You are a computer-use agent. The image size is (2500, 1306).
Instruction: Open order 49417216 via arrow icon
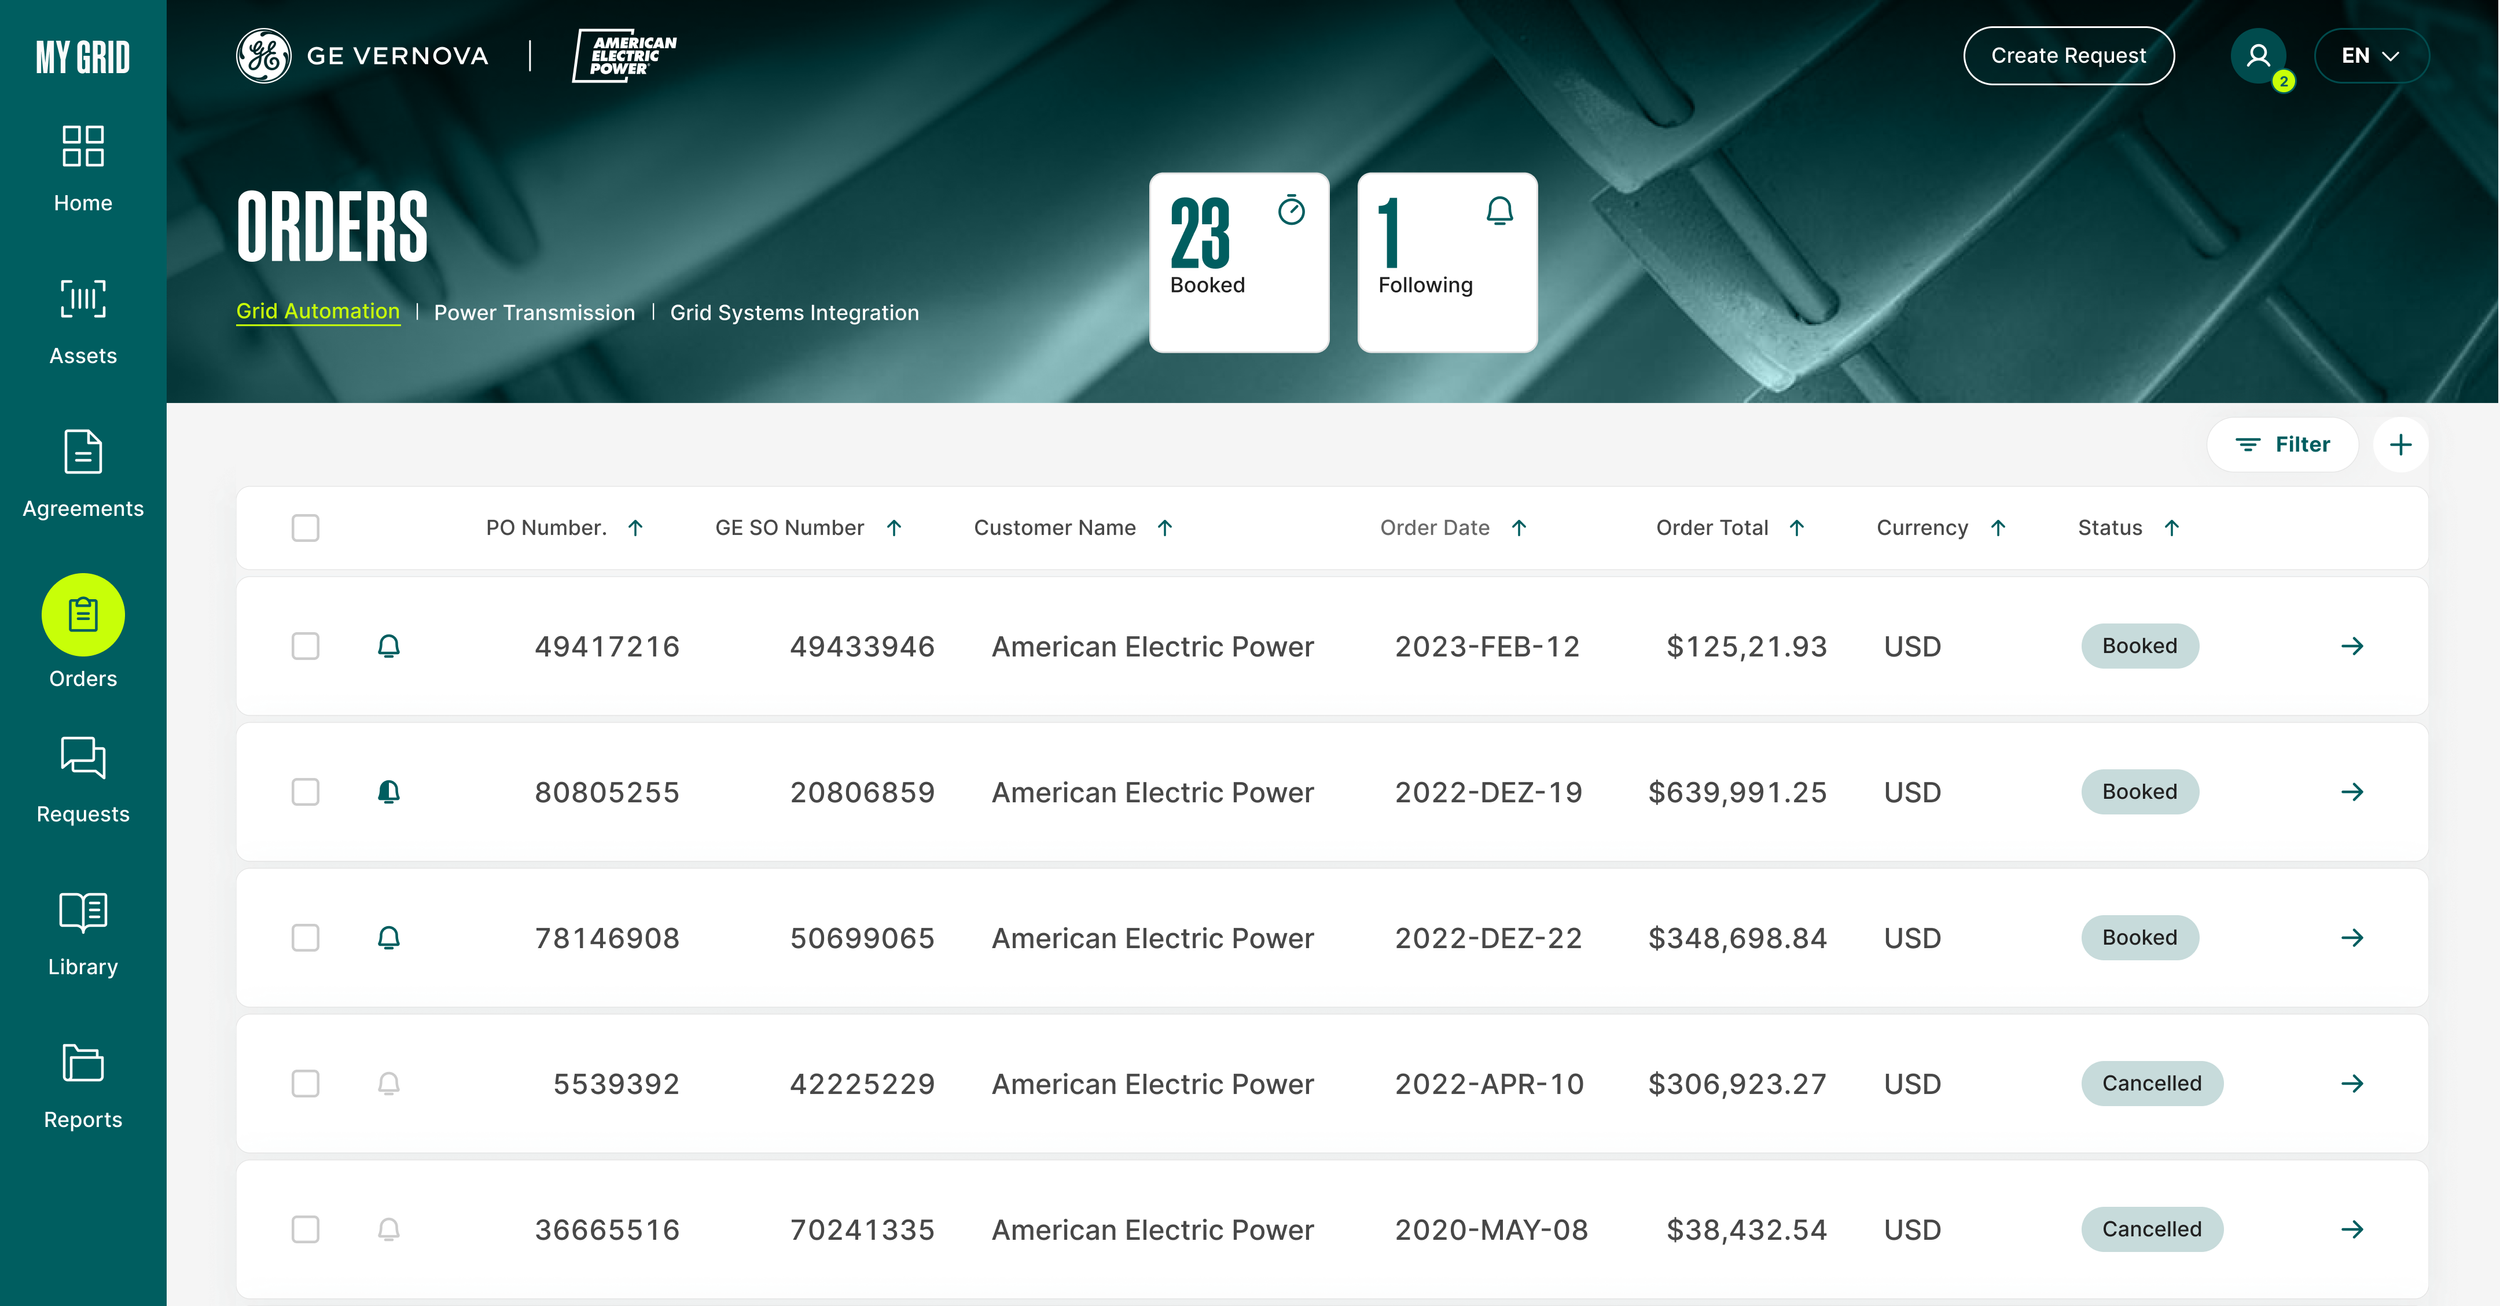2352,647
